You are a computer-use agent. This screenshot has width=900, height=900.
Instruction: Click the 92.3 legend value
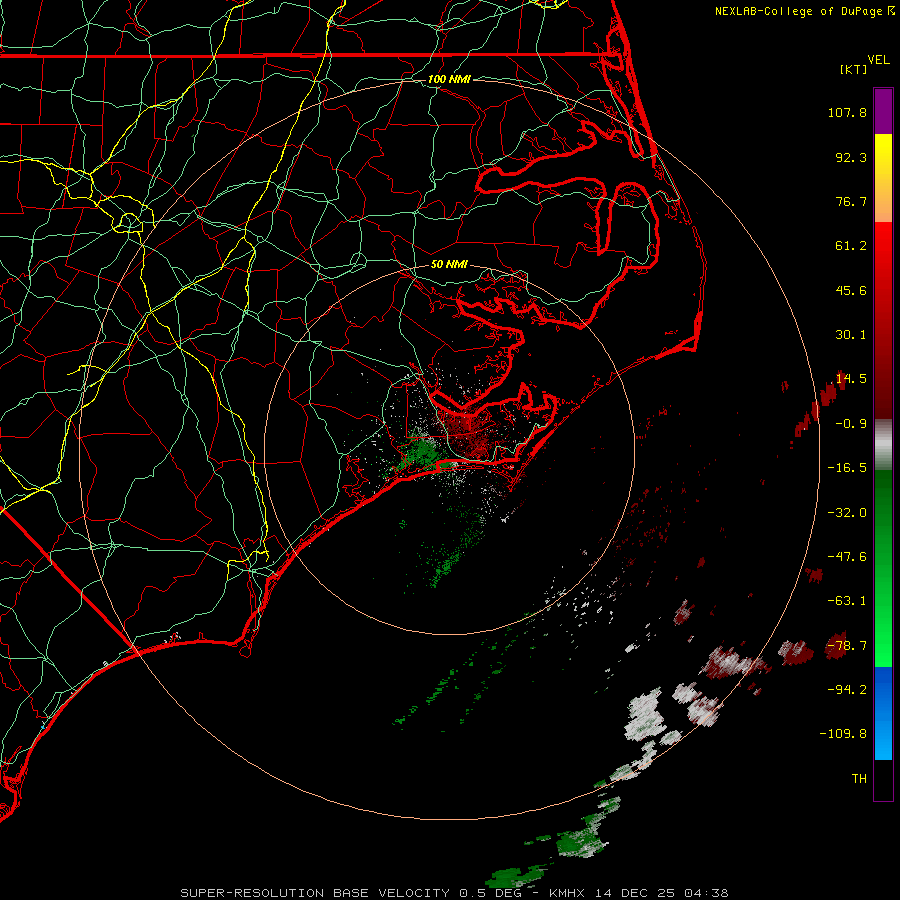(851, 157)
